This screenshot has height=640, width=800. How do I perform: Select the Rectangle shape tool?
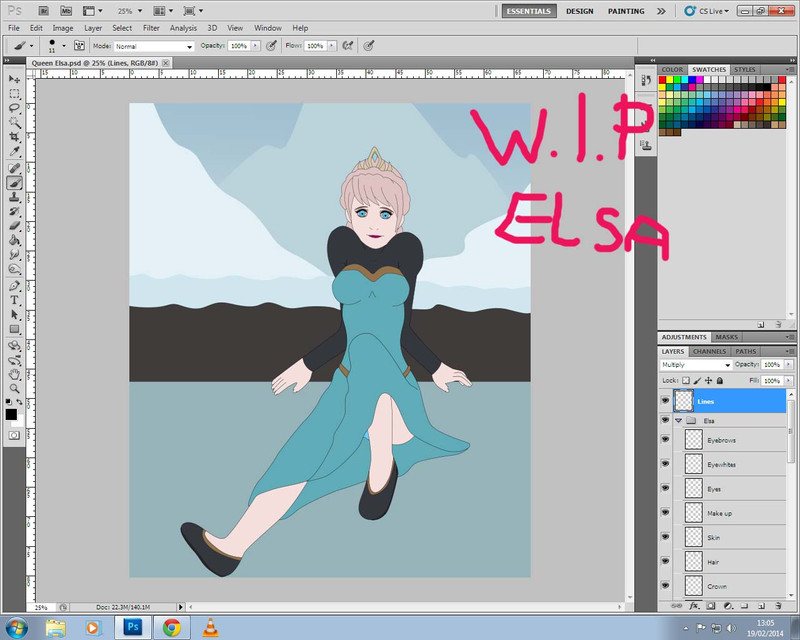click(x=14, y=329)
